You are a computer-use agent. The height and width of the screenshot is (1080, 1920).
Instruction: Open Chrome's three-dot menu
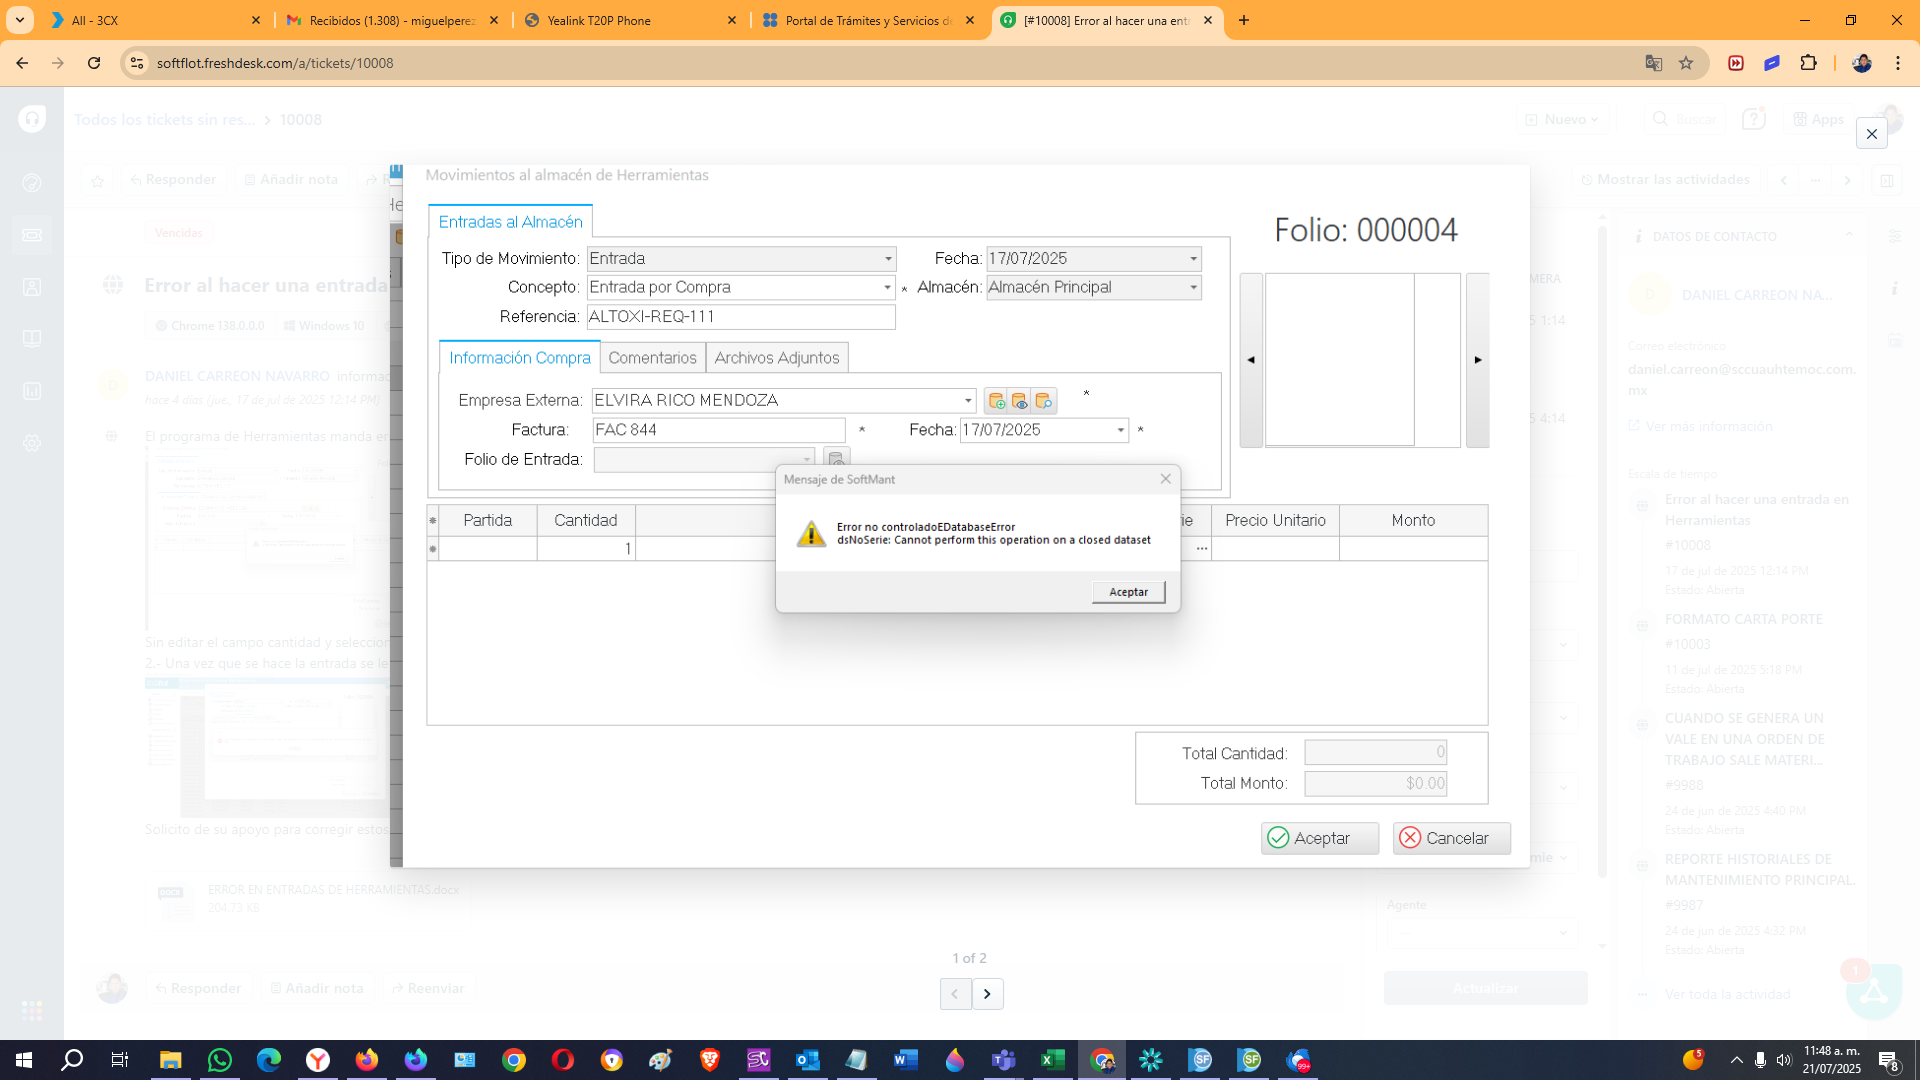tap(1897, 63)
